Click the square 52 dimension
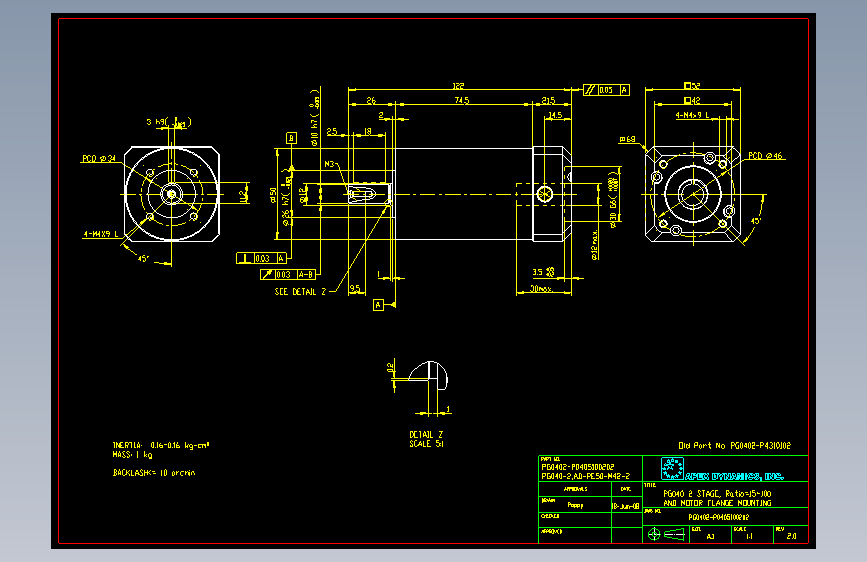 pyautogui.click(x=692, y=86)
